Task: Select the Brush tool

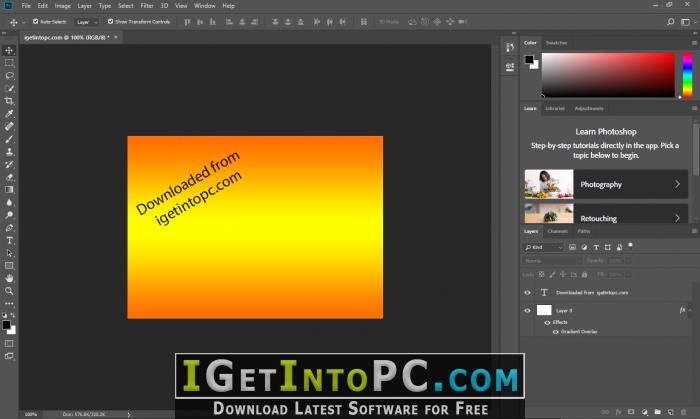Action: [x=9, y=139]
